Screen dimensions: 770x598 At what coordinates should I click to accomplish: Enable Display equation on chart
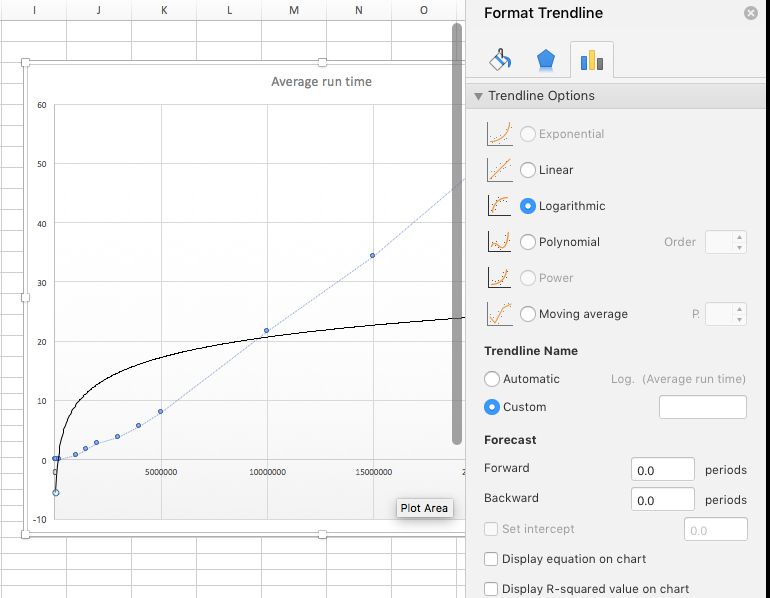click(x=491, y=559)
